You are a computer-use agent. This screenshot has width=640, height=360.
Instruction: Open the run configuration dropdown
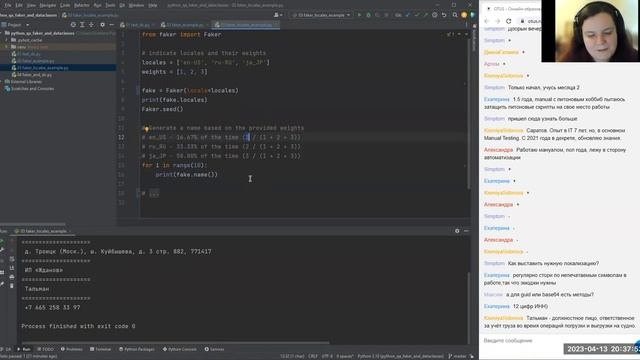[x=321, y=15]
